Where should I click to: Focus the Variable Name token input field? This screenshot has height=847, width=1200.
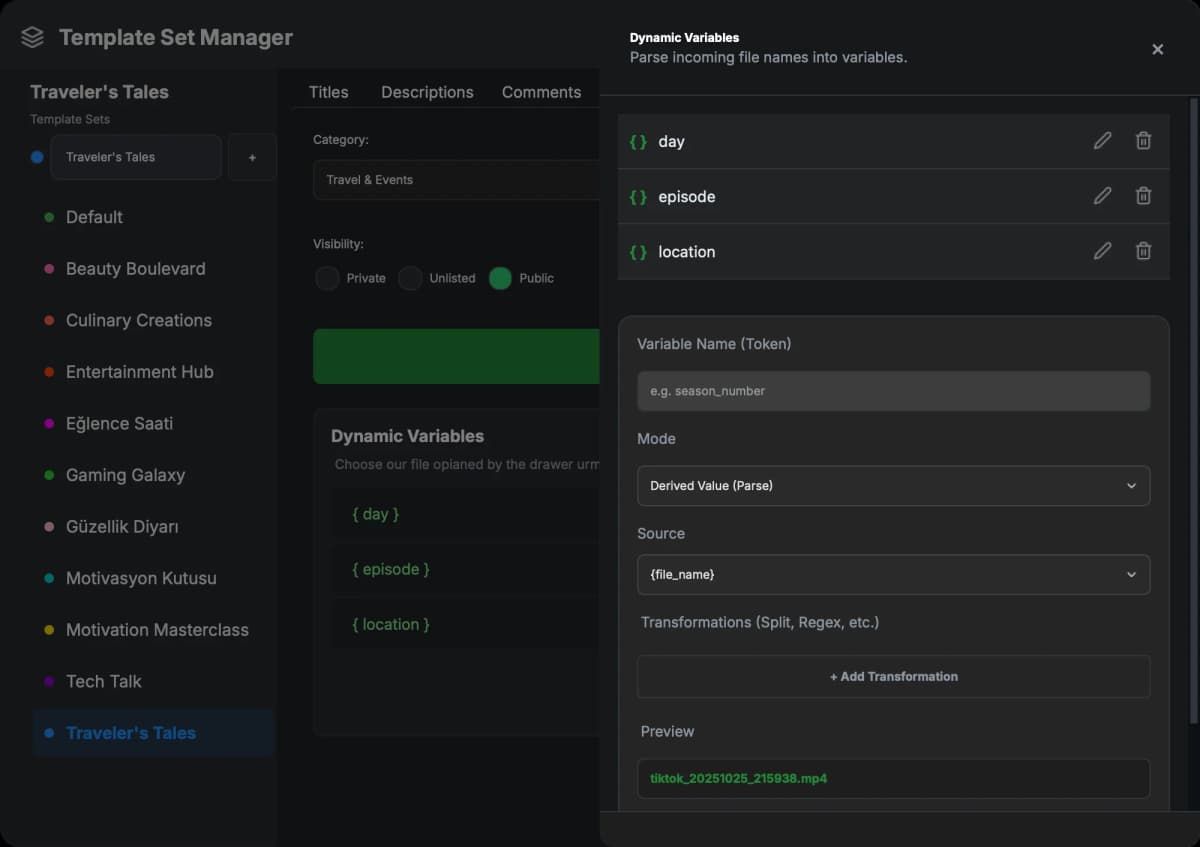[893, 391]
